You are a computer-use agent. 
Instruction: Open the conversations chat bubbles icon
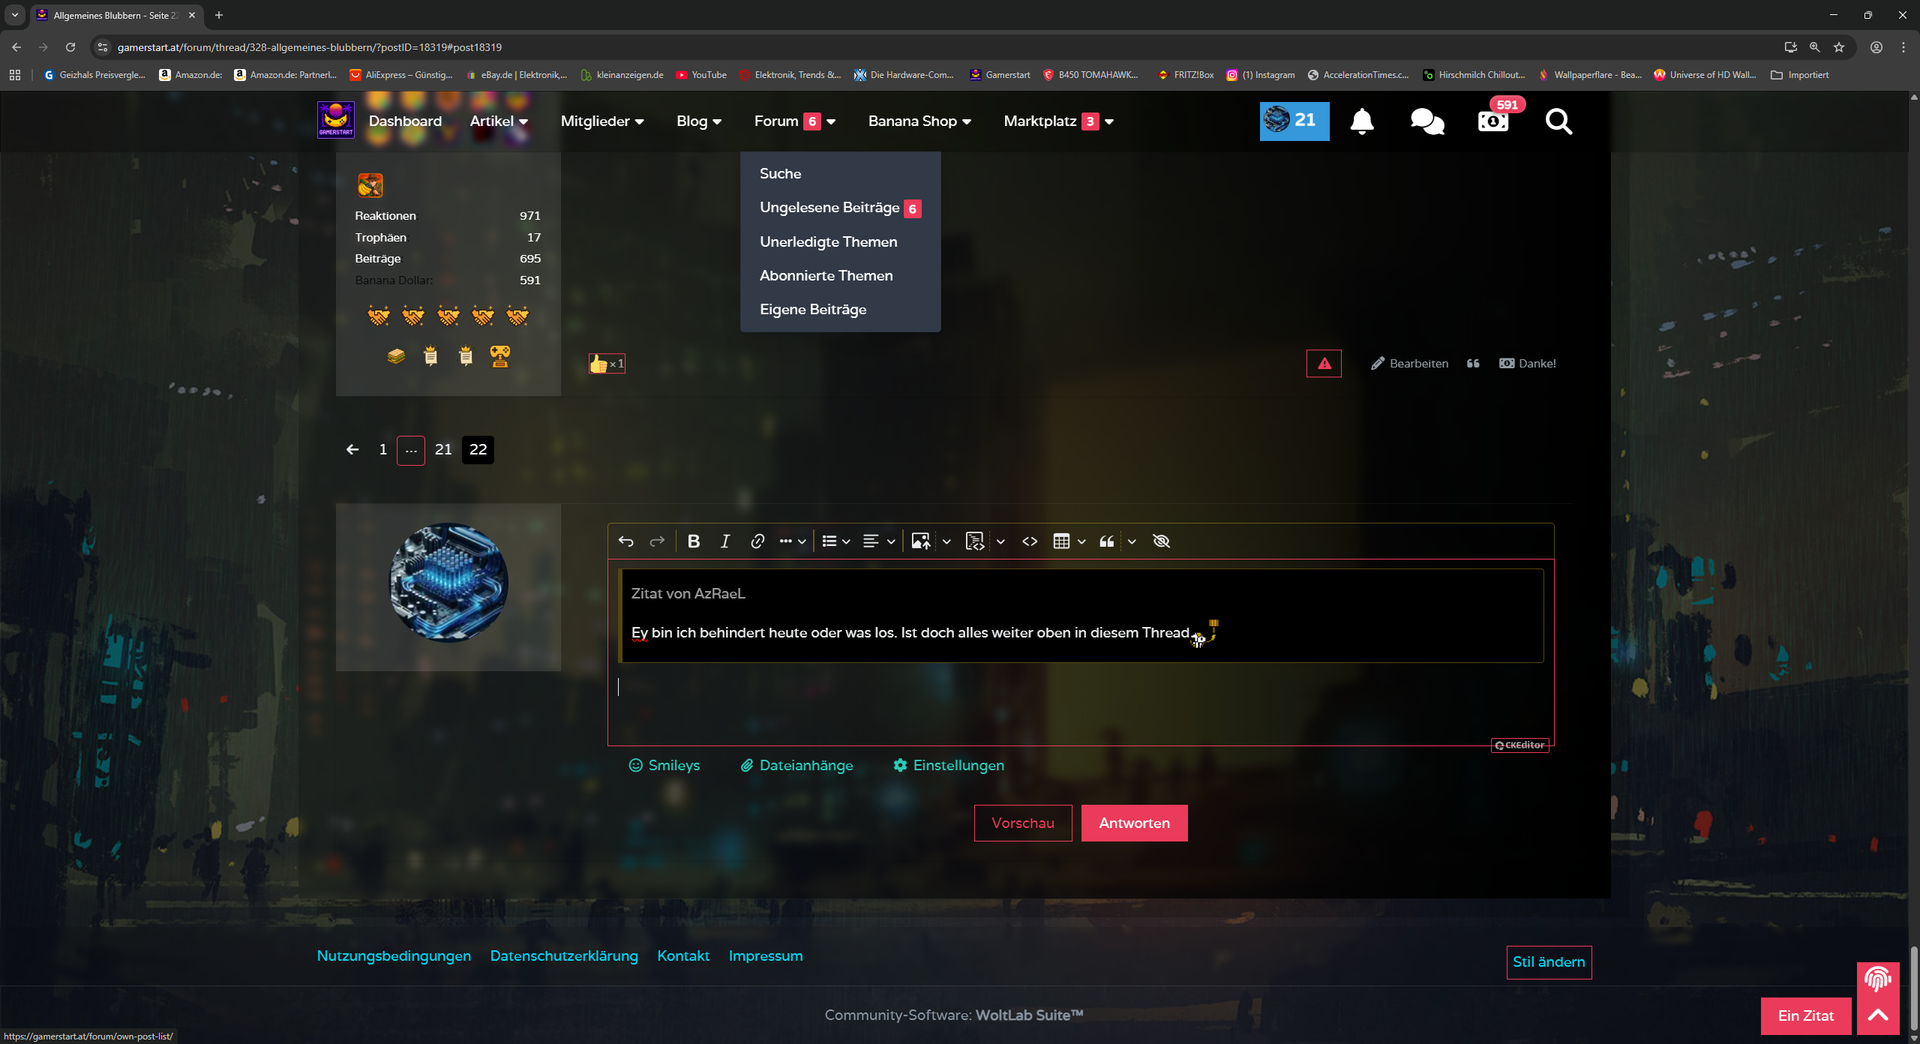(1427, 122)
